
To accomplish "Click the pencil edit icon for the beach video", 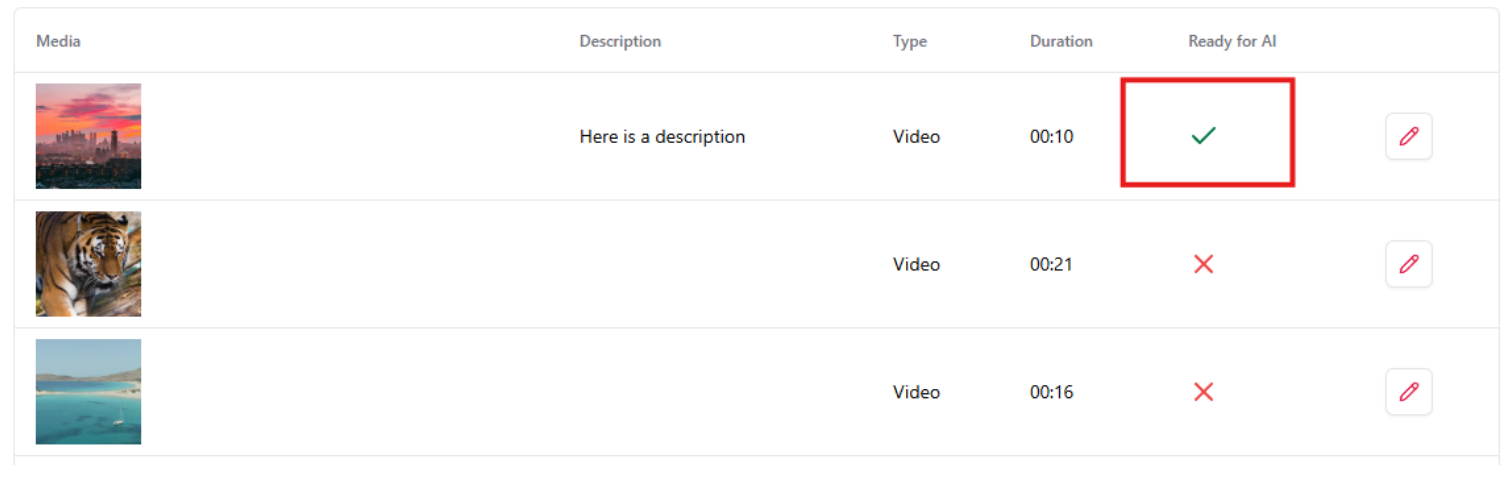I will pyautogui.click(x=1408, y=392).
